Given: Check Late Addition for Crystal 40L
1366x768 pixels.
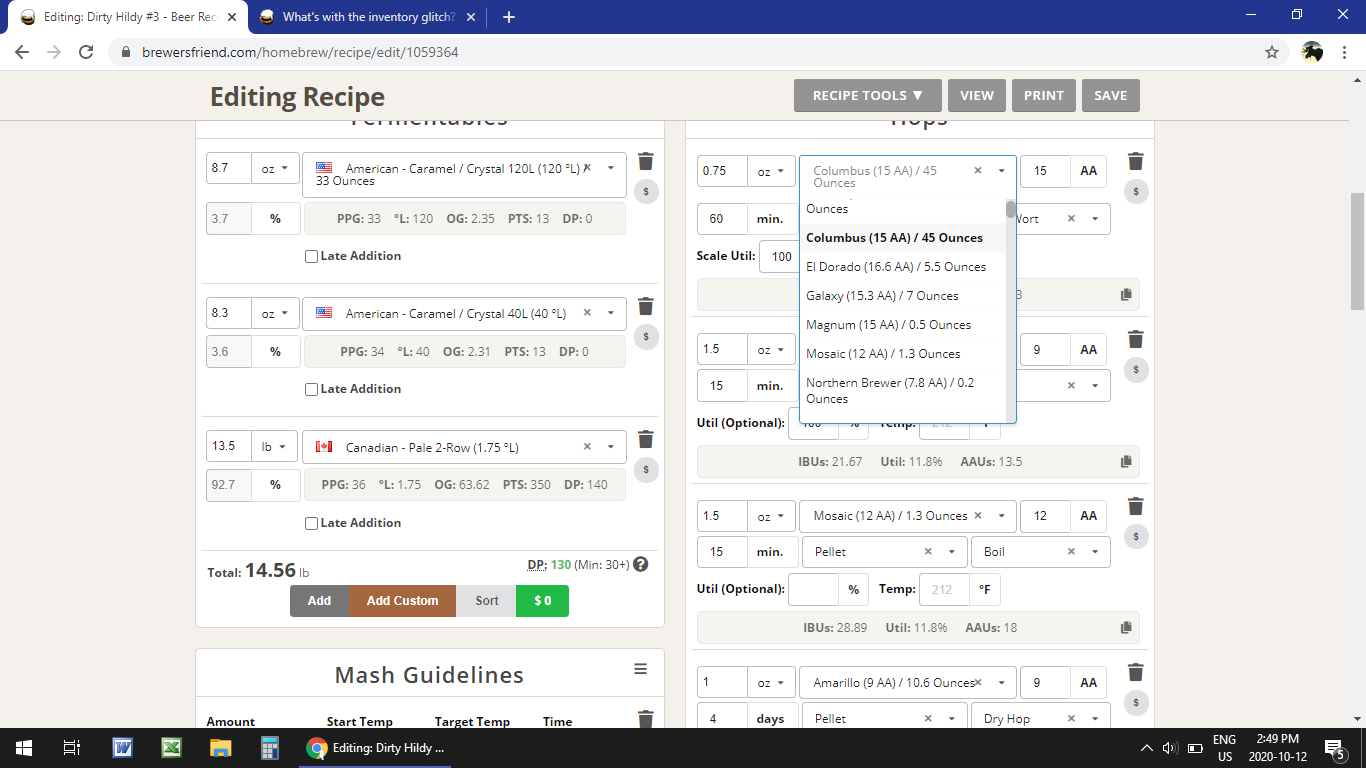Looking at the screenshot, I should tap(312, 389).
